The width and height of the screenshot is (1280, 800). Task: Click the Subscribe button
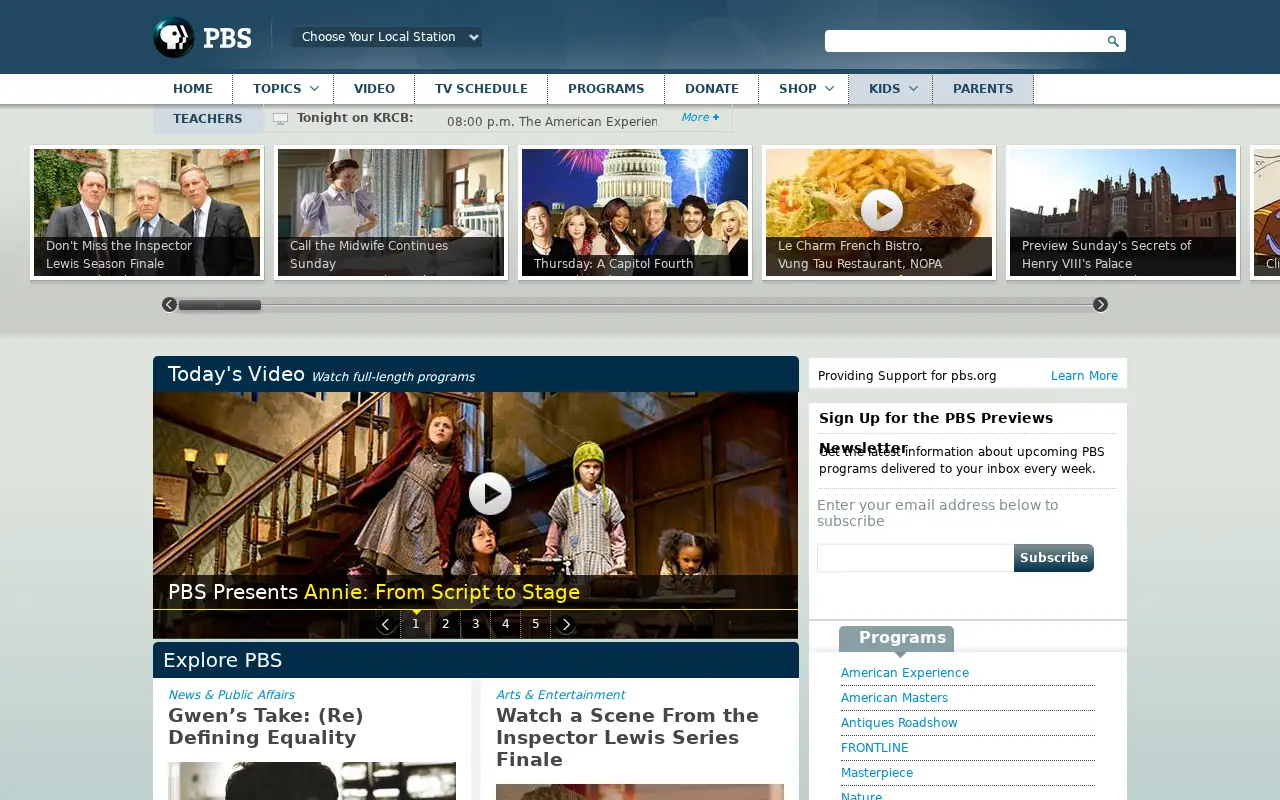coord(1054,558)
